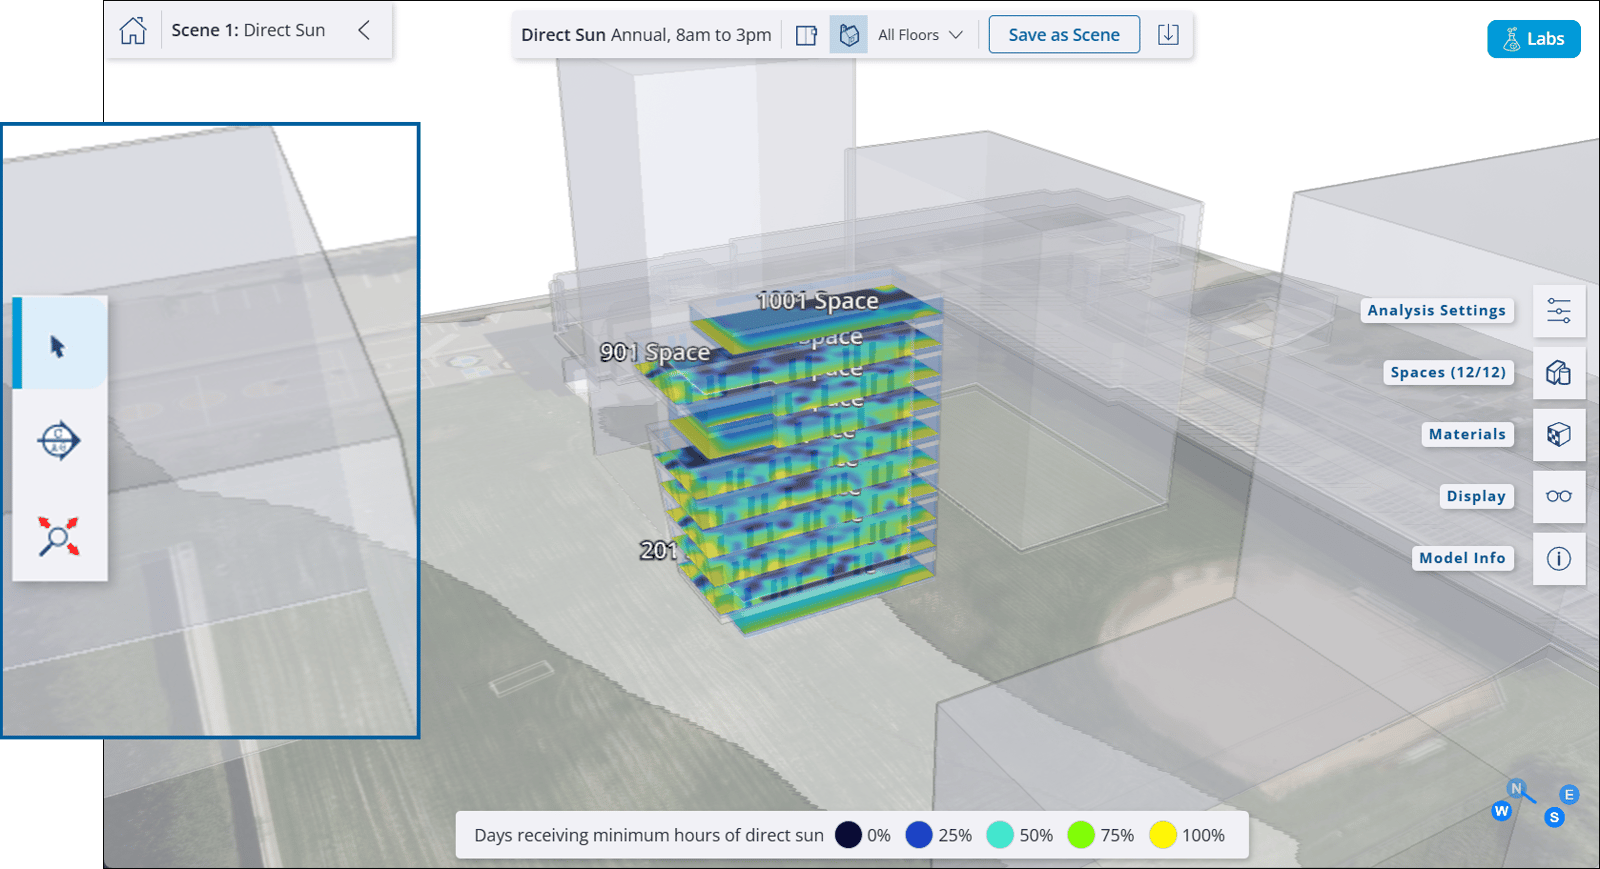
Task: Open the Scene 1: Direct Sun title
Action: (x=248, y=30)
